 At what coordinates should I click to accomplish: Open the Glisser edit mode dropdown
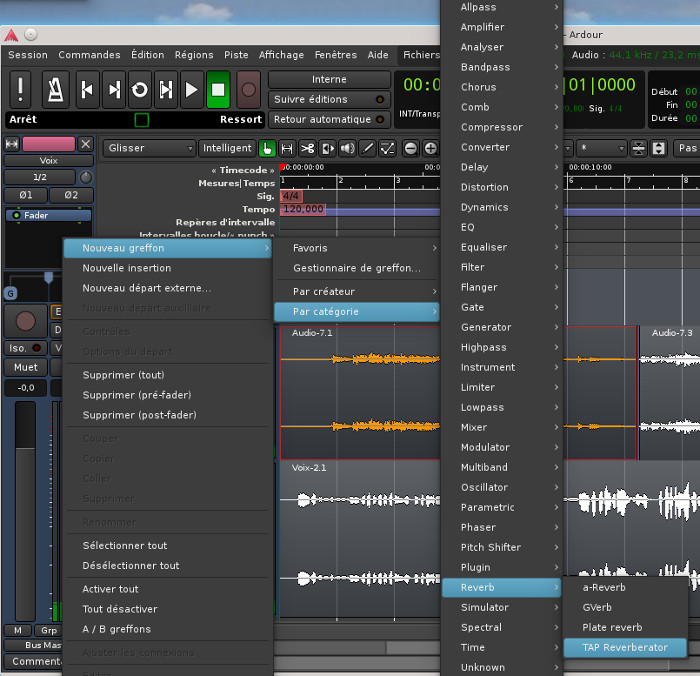click(149, 148)
